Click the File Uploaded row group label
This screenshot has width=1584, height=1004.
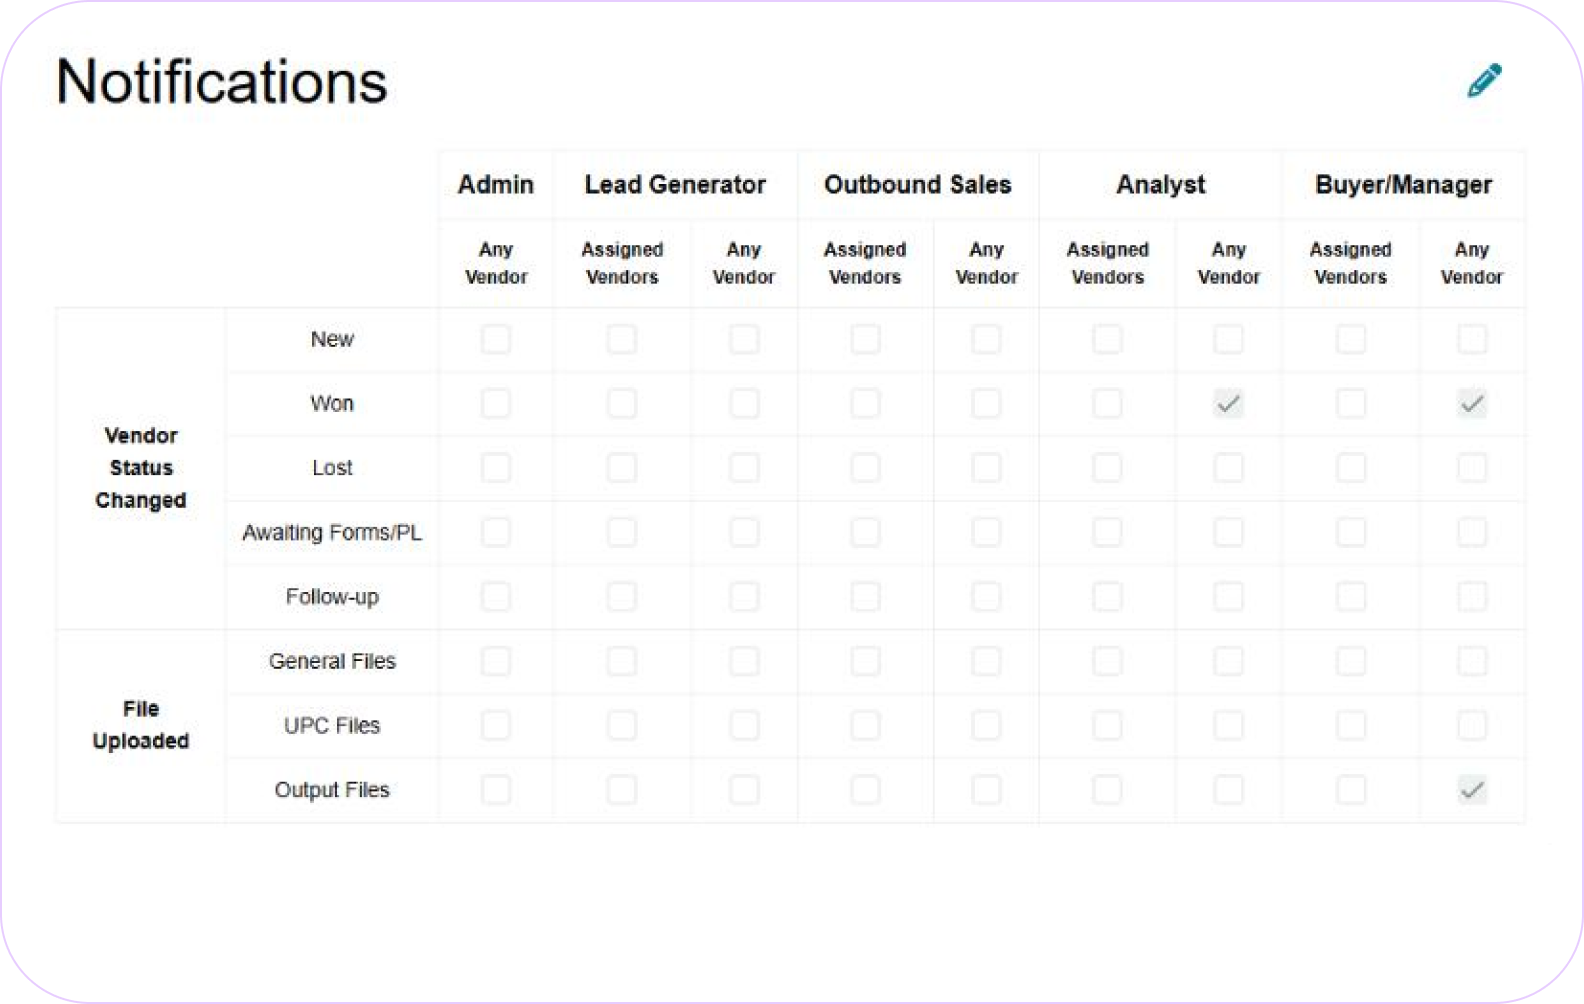tap(141, 725)
